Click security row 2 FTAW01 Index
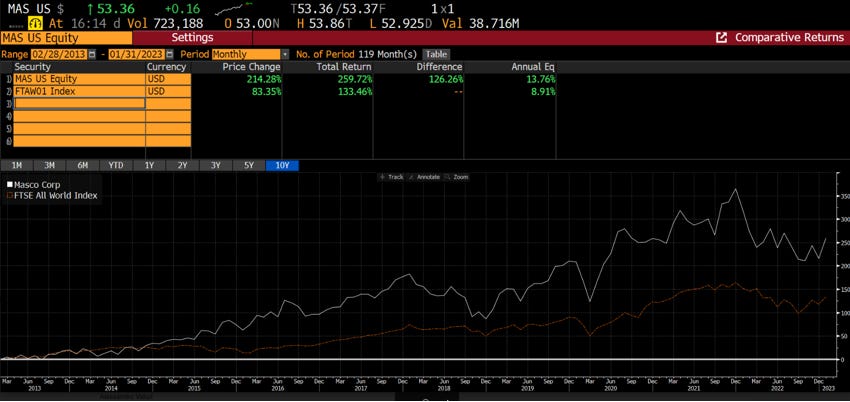 click(79, 92)
